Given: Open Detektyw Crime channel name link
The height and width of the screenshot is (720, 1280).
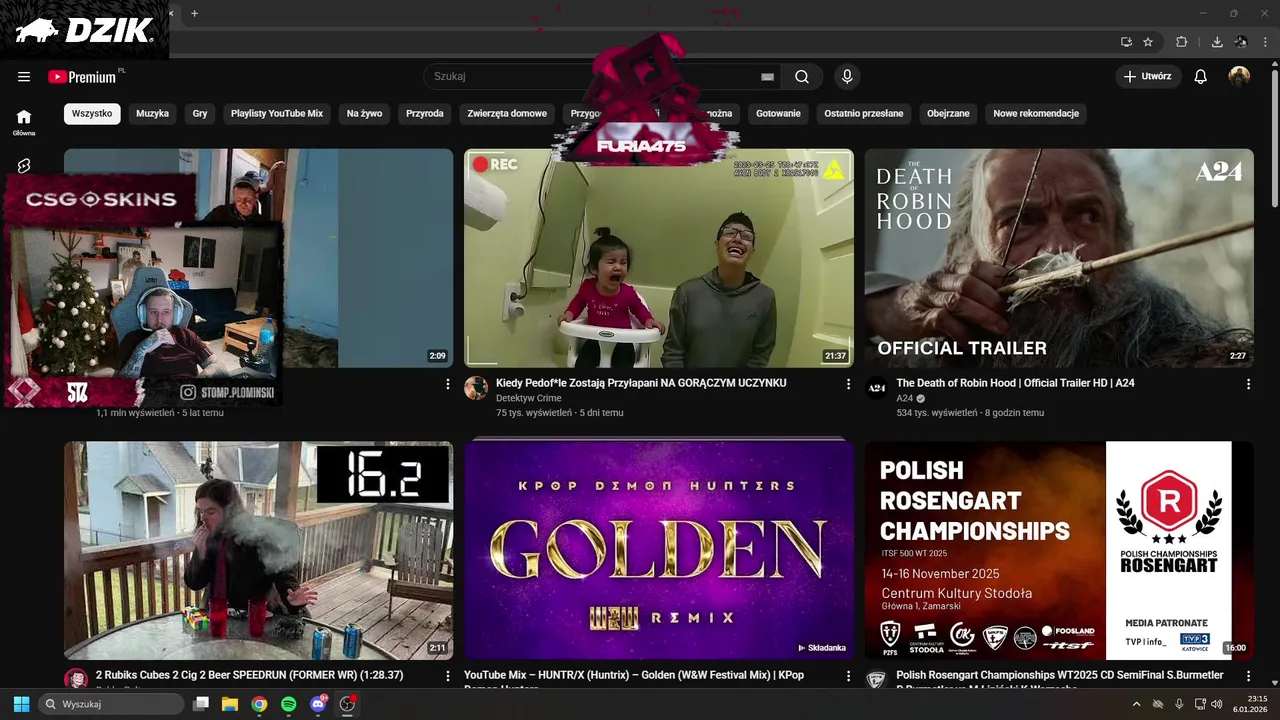Looking at the screenshot, I should pyautogui.click(x=529, y=398).
